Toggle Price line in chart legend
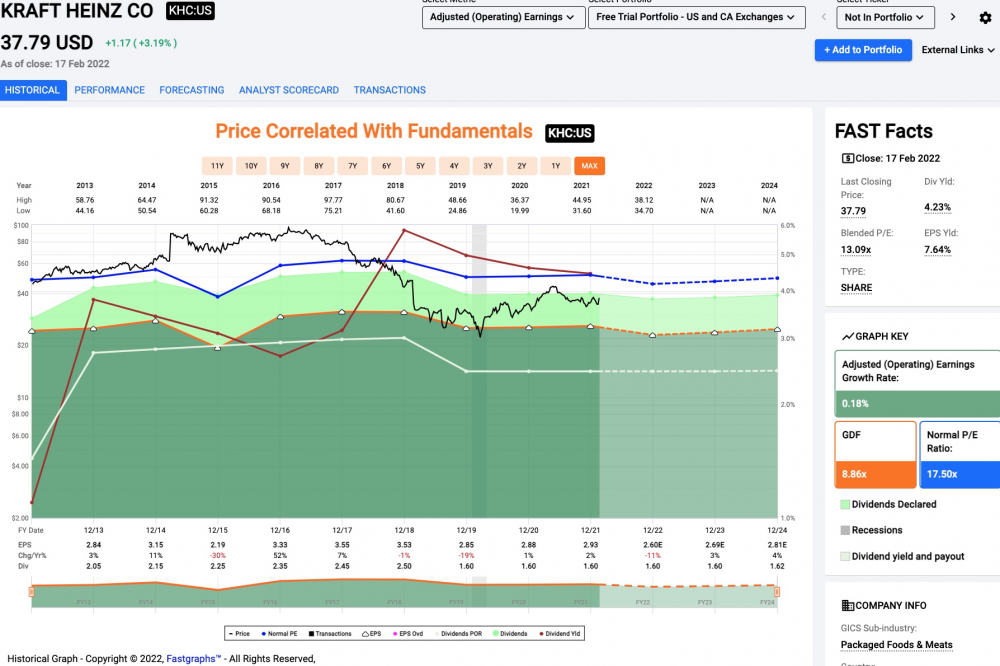This screenshot has height=666, width=1000. click(239, 633)
